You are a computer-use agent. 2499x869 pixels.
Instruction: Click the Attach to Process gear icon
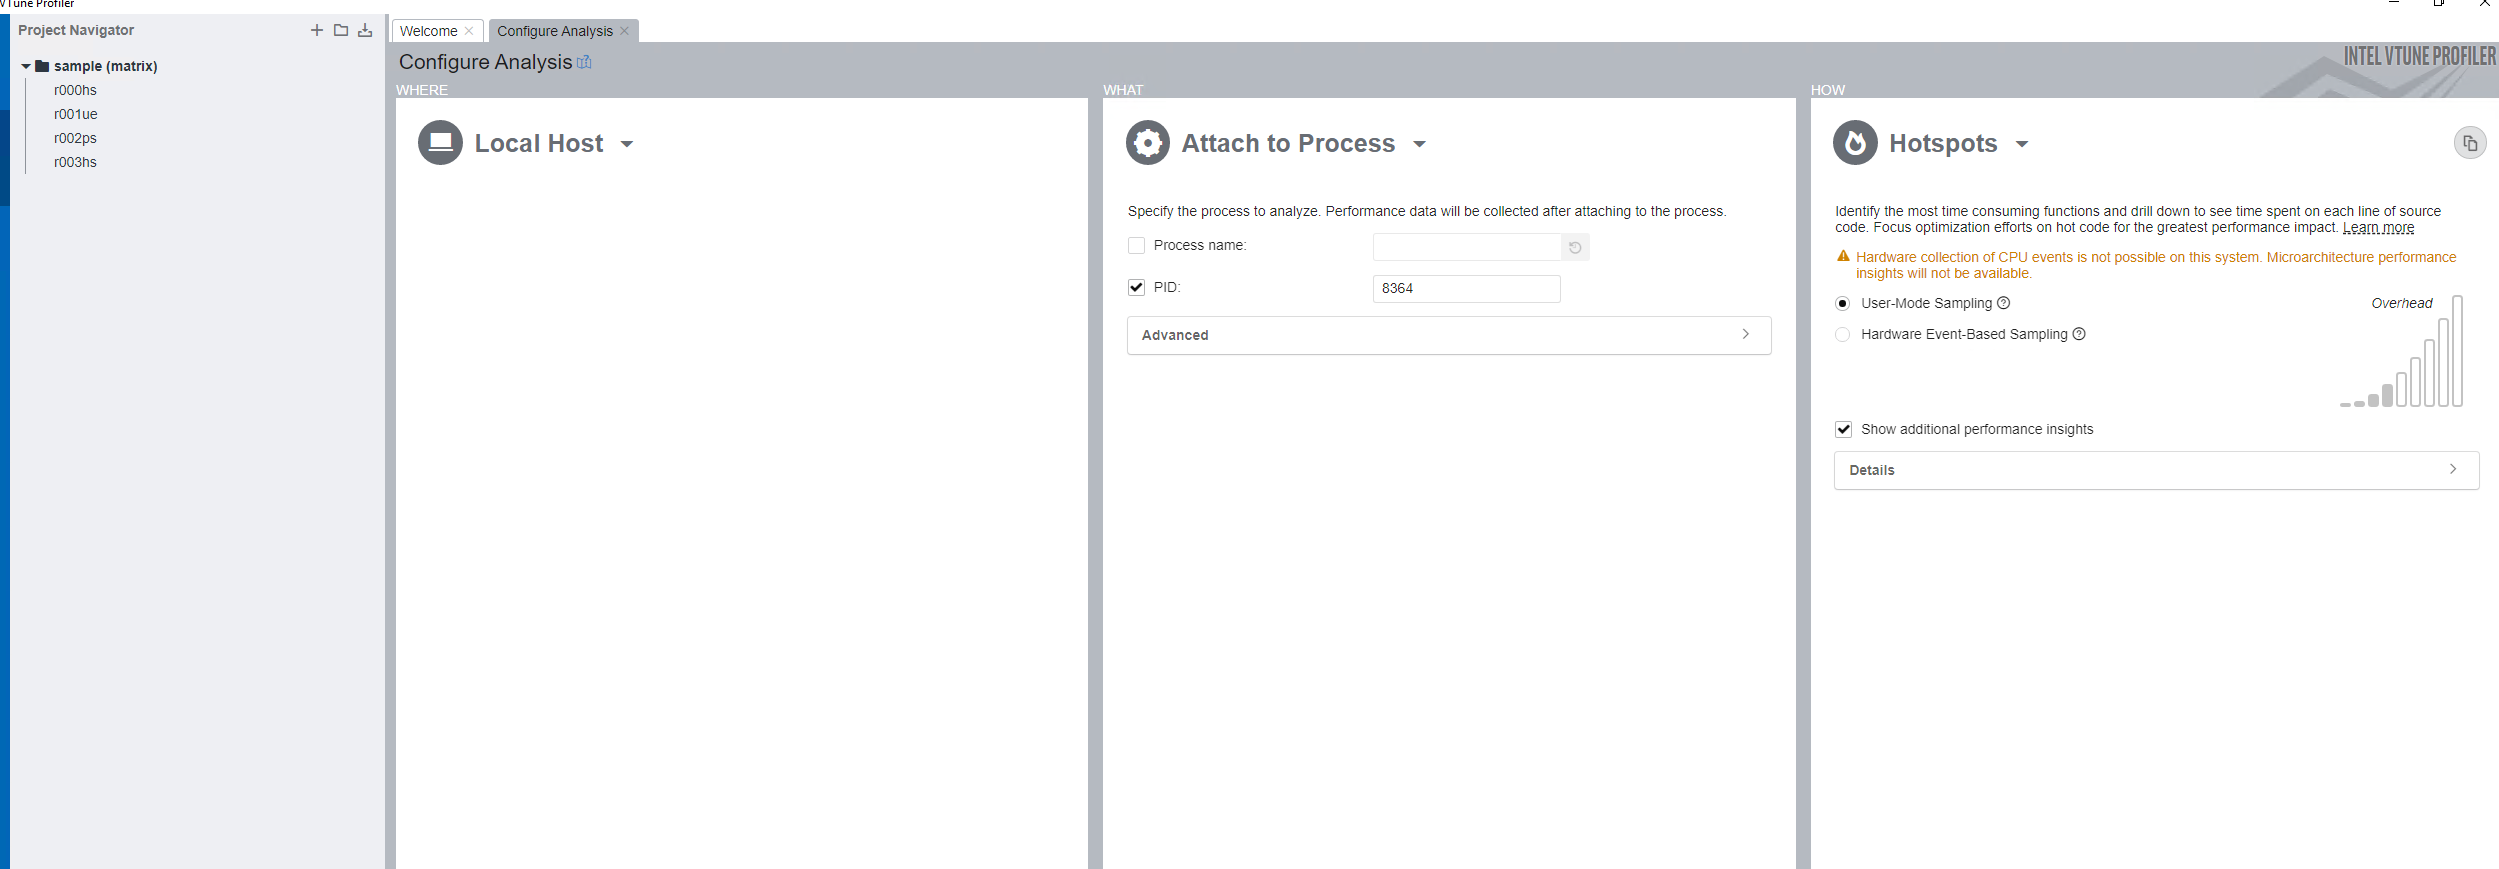(x=1148, y=143)
